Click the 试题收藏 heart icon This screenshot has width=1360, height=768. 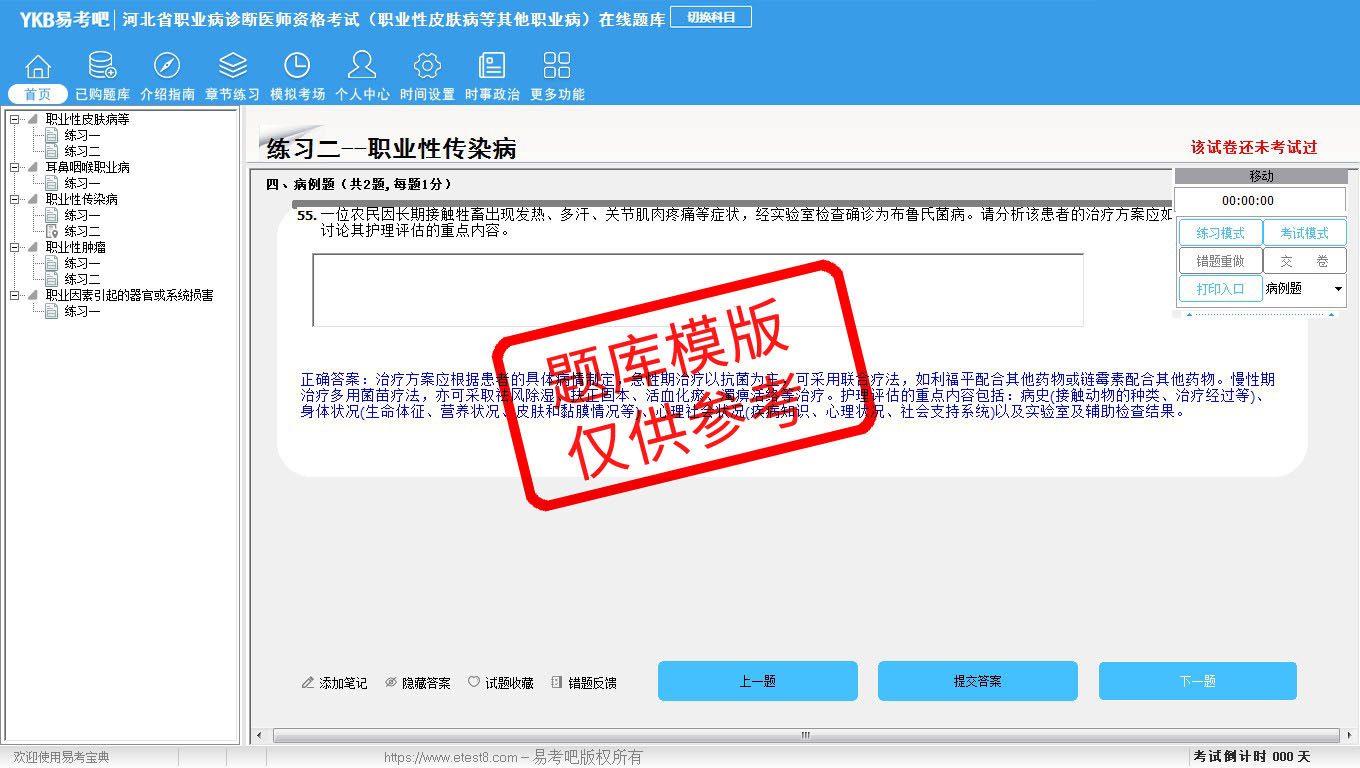(474, 682)
